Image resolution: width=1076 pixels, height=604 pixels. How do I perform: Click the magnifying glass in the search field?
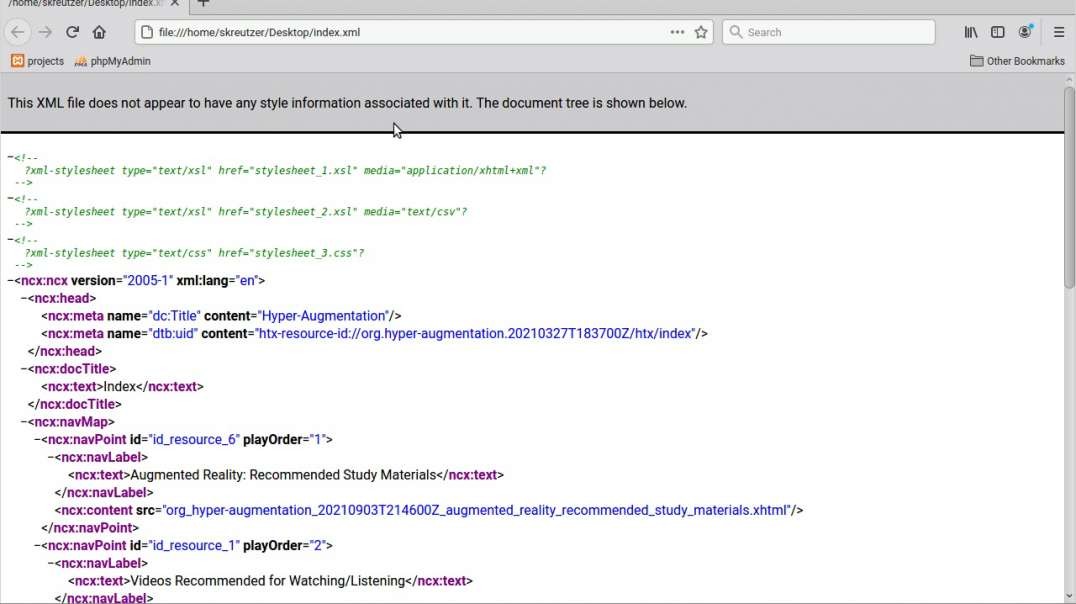(735, 31)
